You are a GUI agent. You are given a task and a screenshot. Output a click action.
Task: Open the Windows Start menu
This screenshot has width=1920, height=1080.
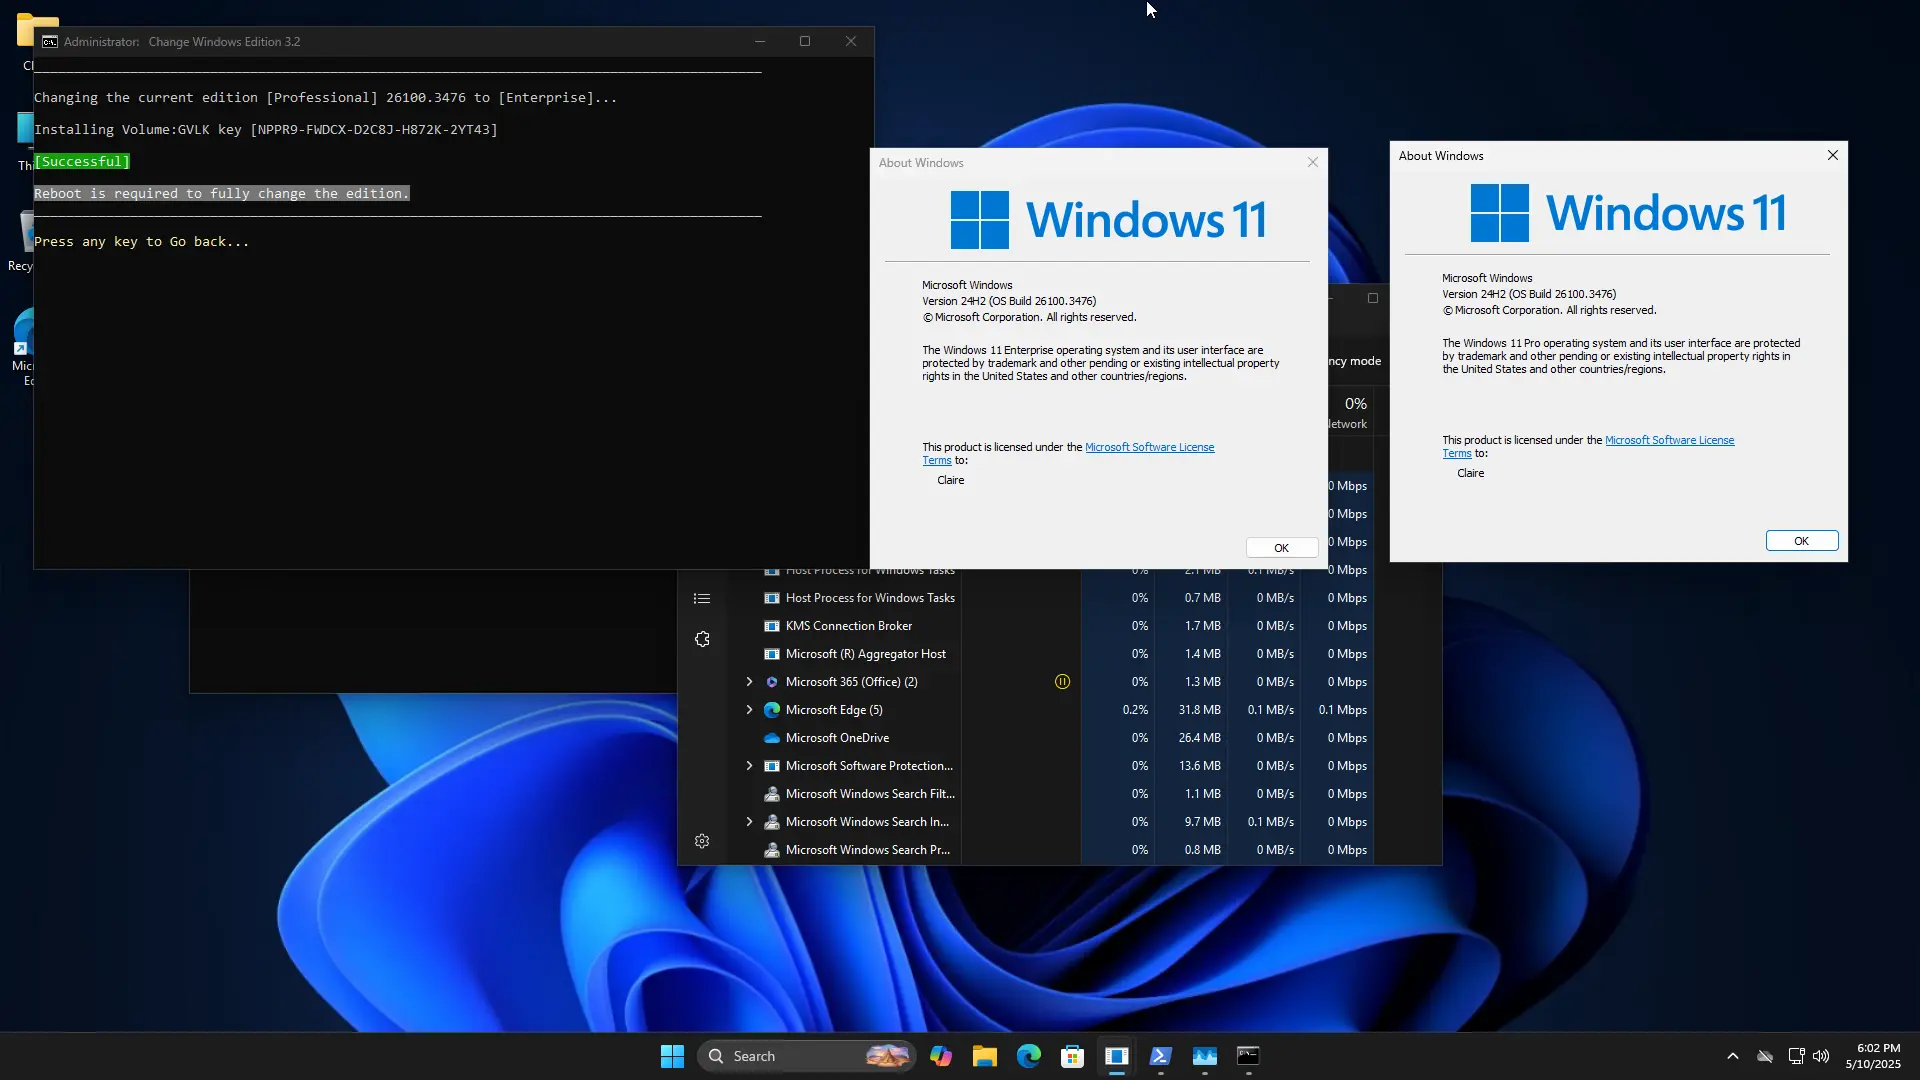(x=672, y=1056)
